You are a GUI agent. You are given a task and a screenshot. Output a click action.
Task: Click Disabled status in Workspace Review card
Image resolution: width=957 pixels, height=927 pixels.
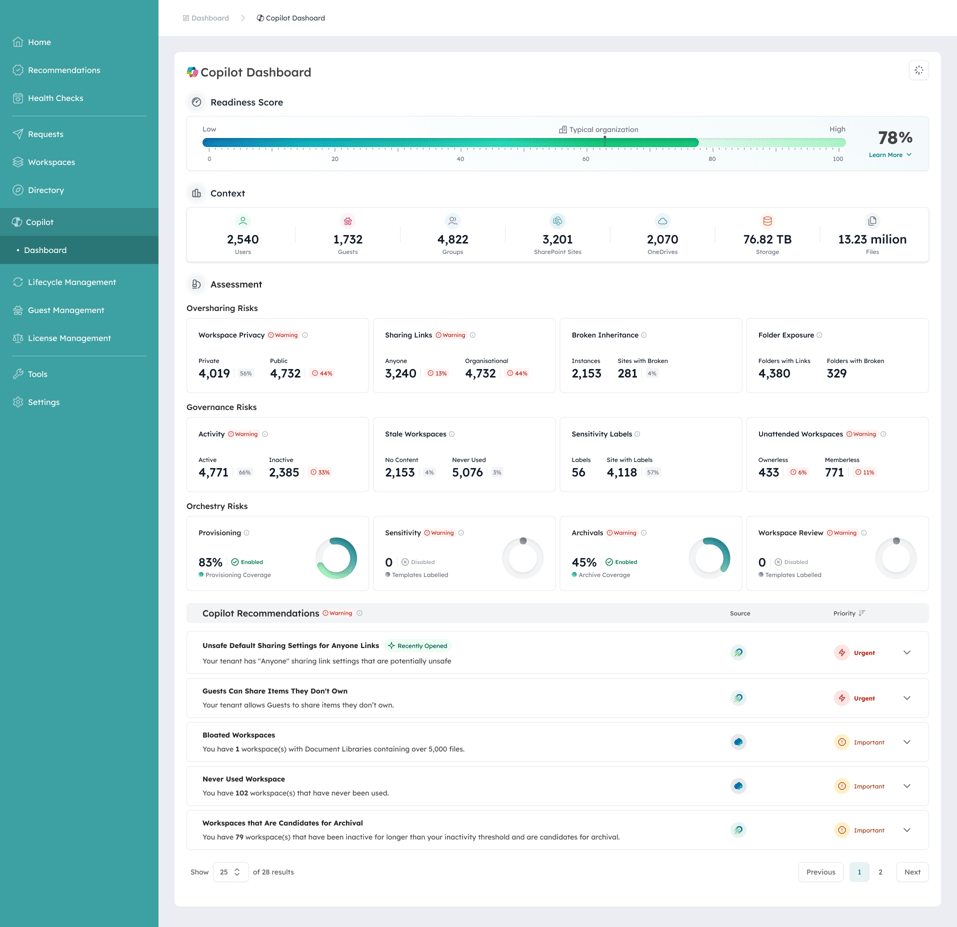pos(791,562)
